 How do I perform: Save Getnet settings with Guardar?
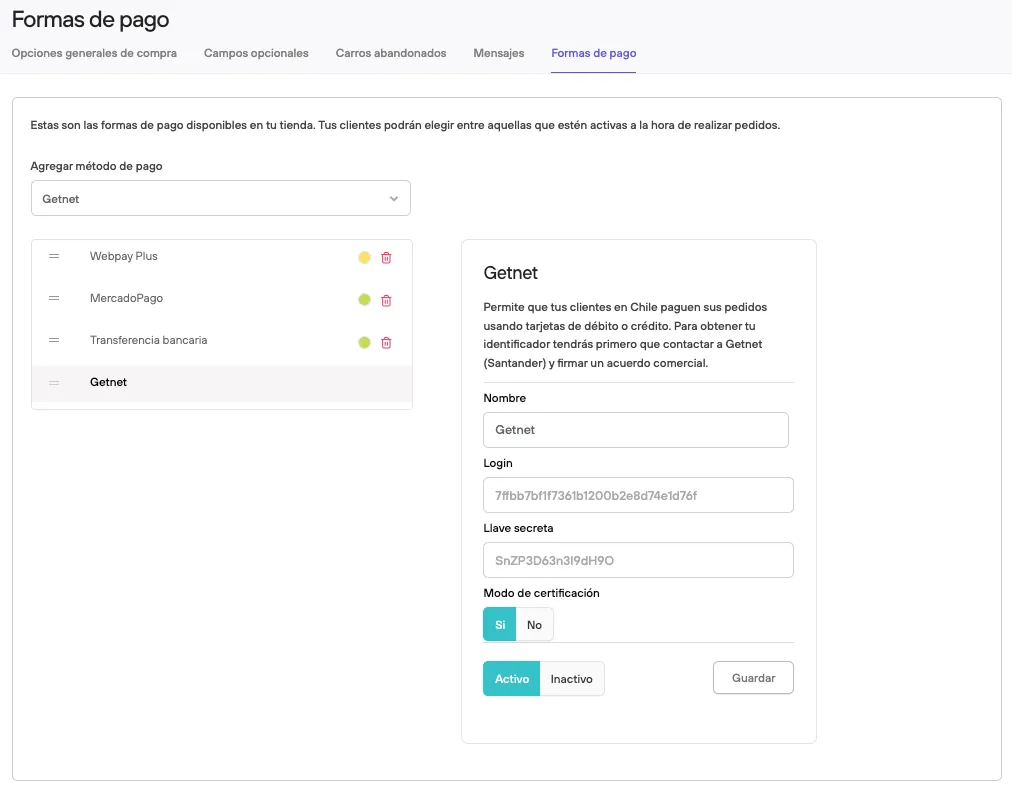click(753, 678)
